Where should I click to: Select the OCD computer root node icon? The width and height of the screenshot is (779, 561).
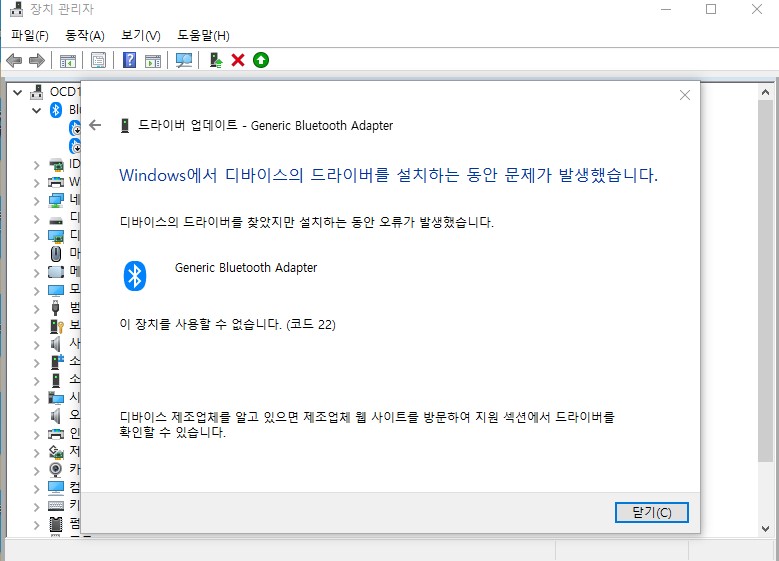click(37, 92)
